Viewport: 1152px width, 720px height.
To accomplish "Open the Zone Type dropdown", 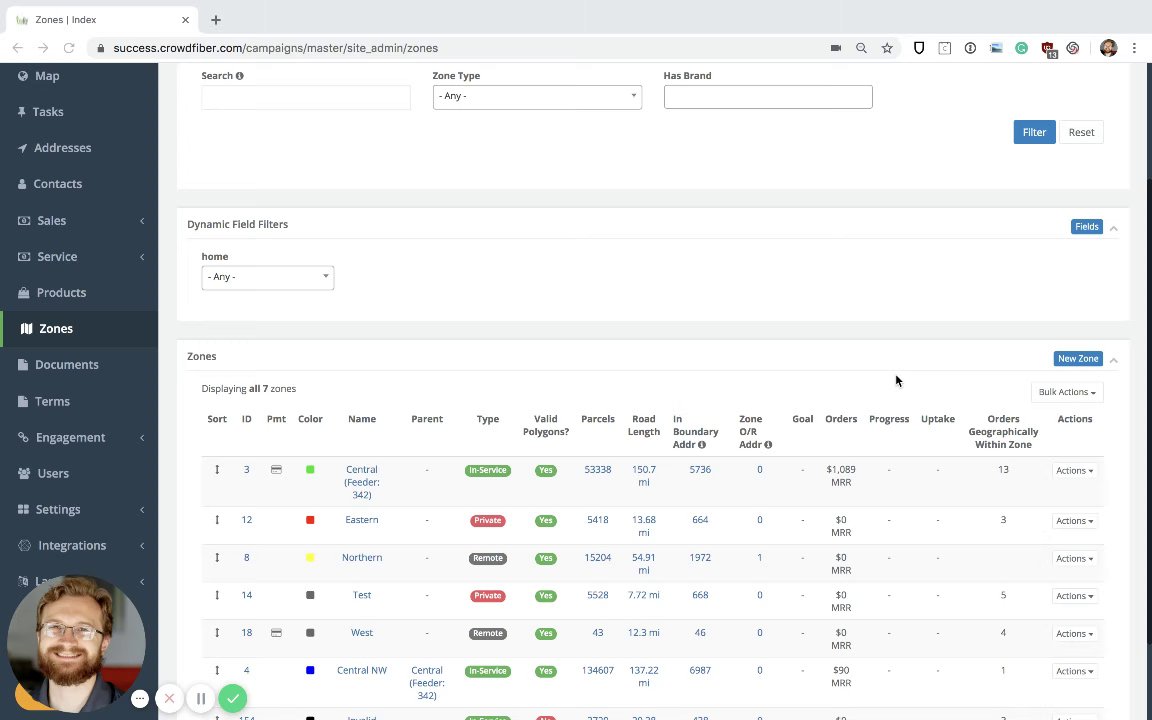I will coord(537,96).
